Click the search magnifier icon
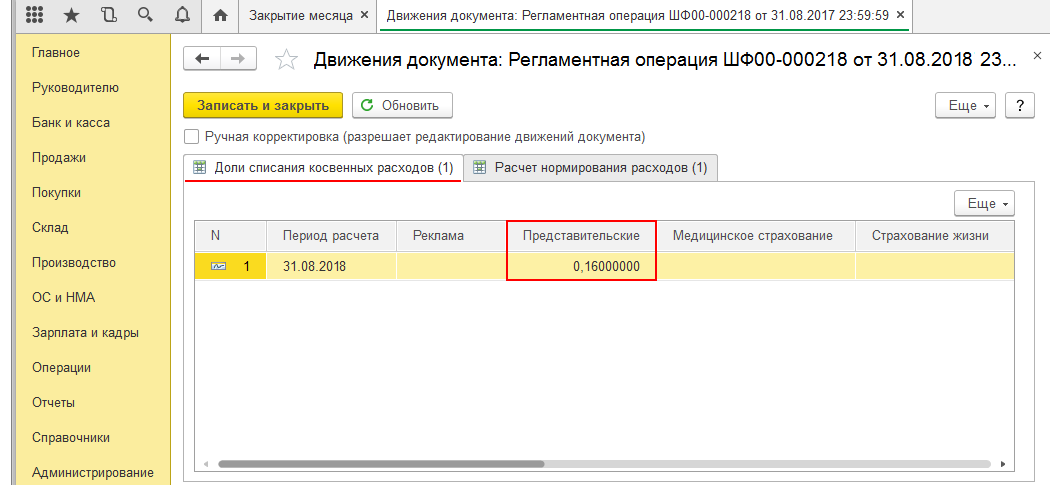 click(x=145, y=16)
